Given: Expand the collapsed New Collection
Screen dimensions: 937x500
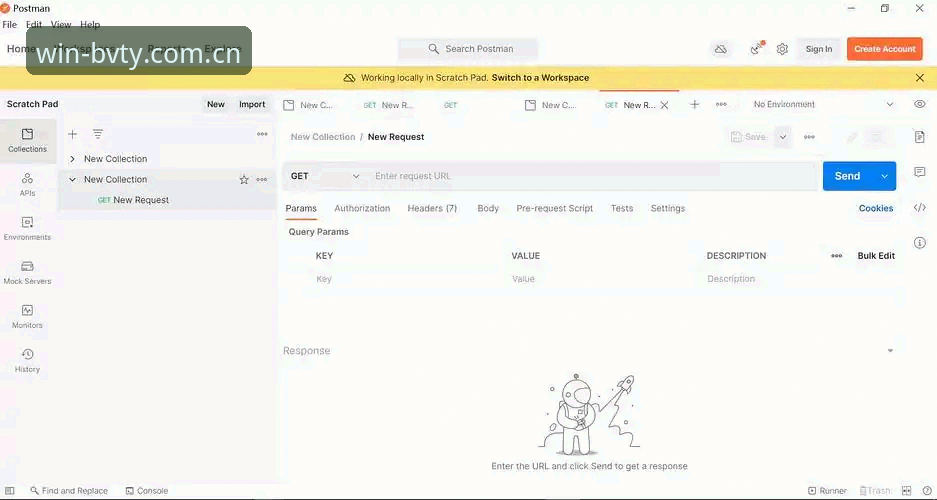Looking at the screenshot, I should click(72, 159).
